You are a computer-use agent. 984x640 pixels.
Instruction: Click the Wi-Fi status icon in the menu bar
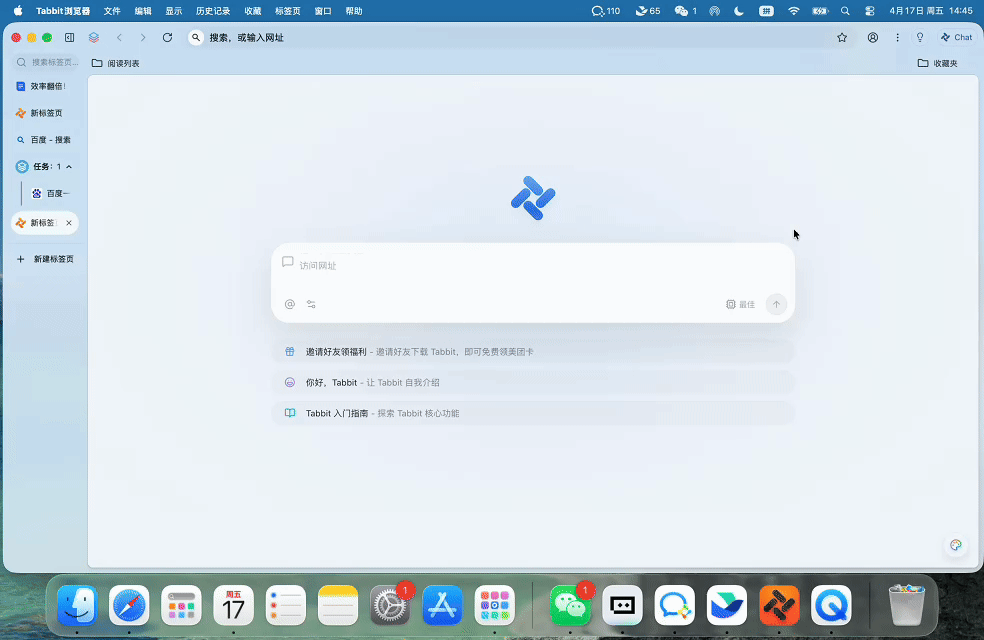794,11
